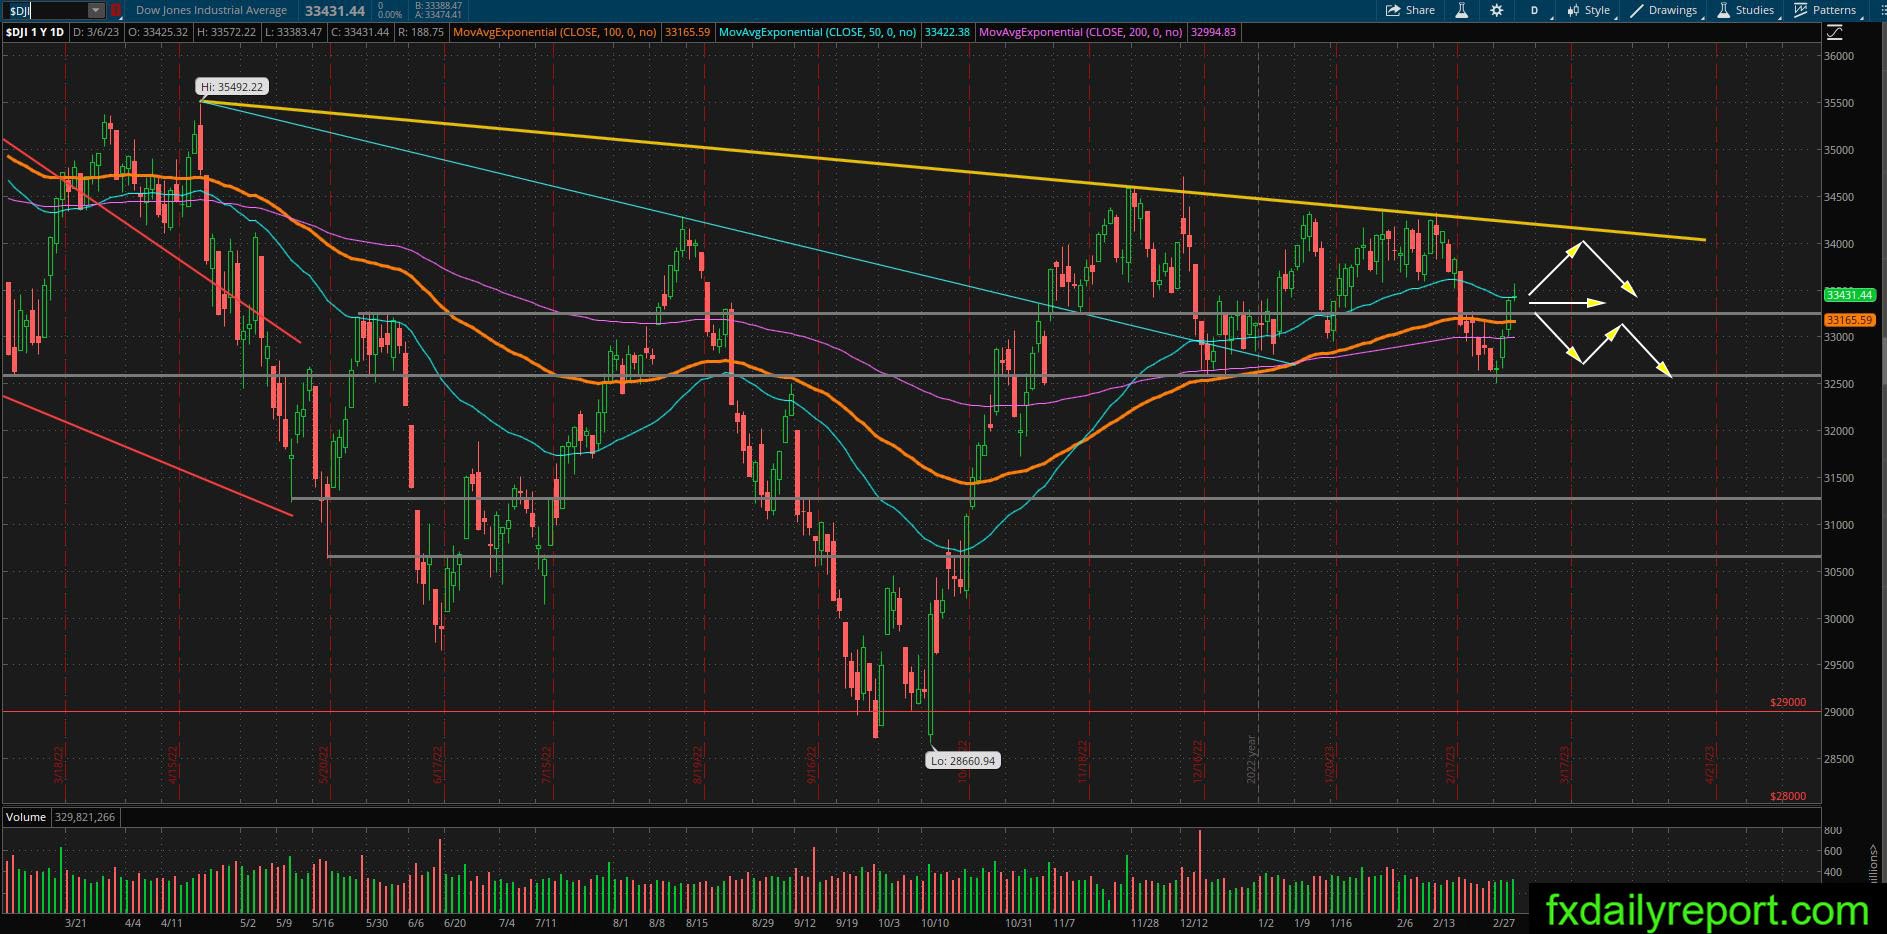Click the 32994.83 EMA 200 value
1887x934 pixels.
pyautogui.click(x=1214, y=32)
